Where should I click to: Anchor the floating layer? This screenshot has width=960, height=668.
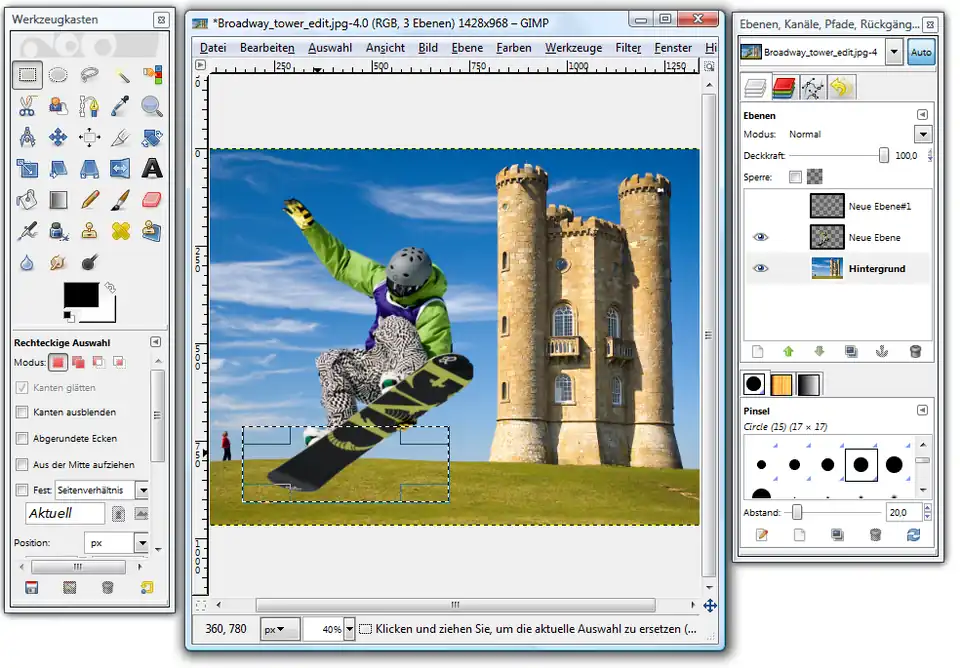click(x=882, y=352)
